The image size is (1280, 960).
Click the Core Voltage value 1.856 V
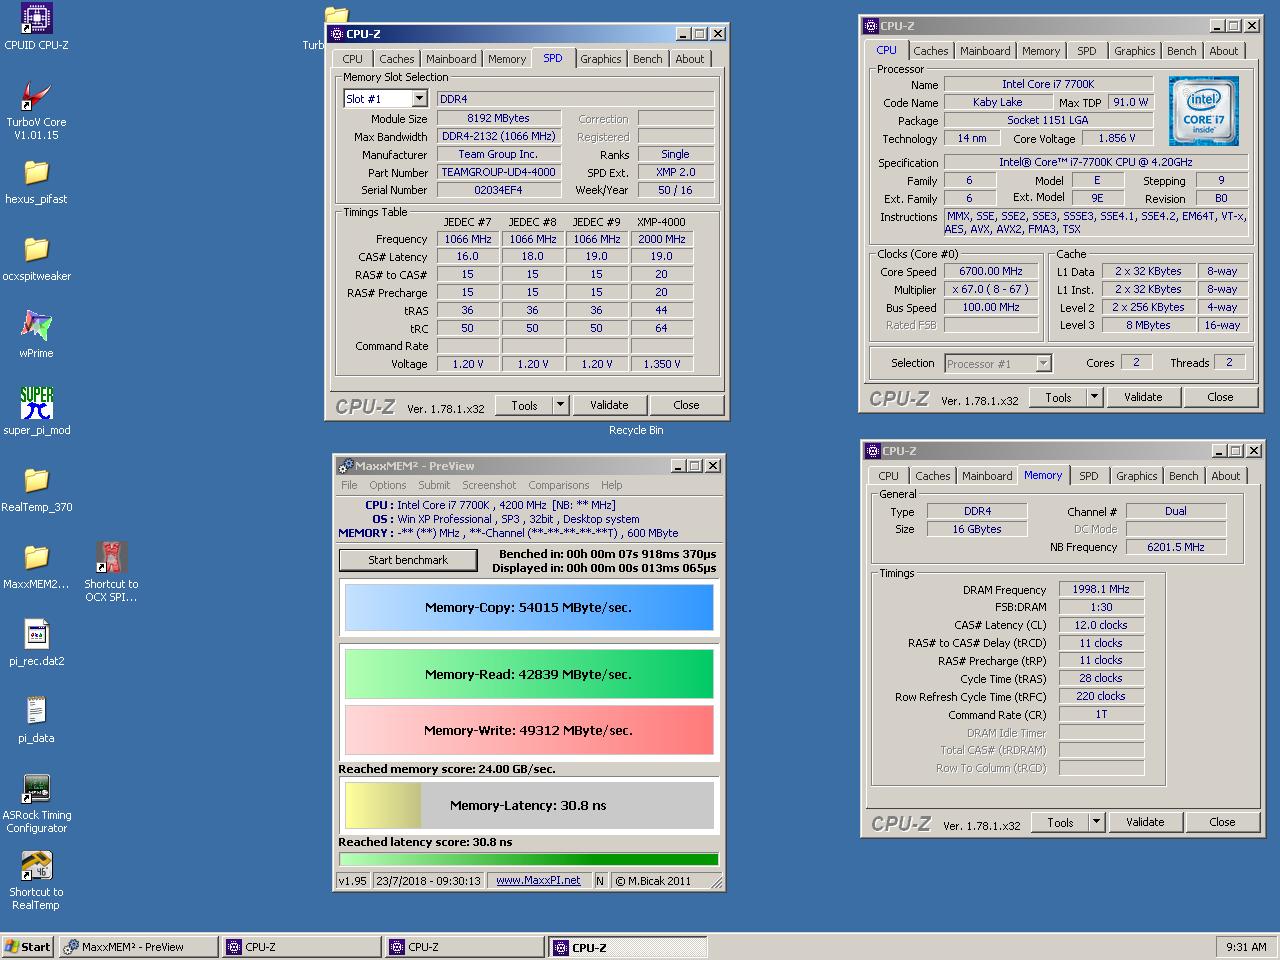pyautogui.click(x=1117, y=139)
